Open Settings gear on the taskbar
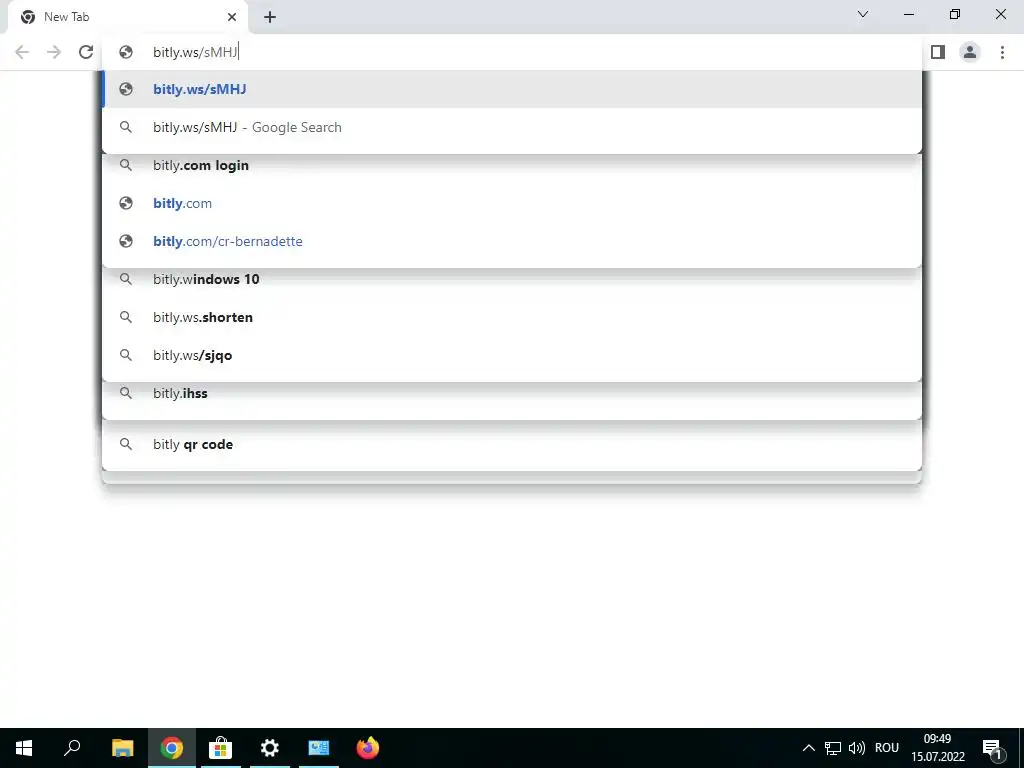The width and height of the screenshot is (1024, 768). (270, 748)
